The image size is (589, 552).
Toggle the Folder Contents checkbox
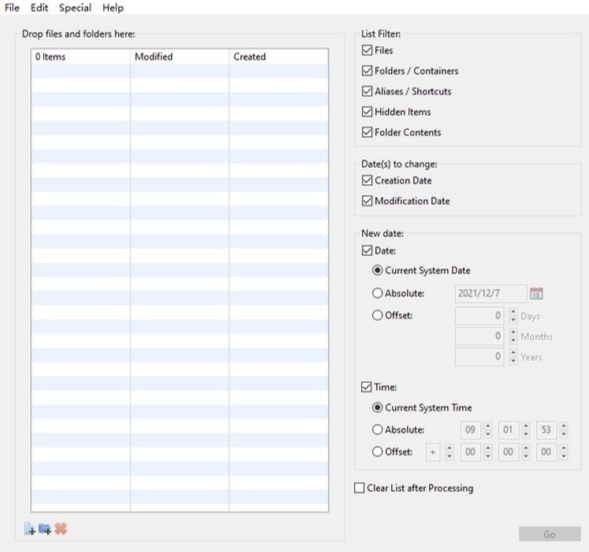[x=367, y=132]
